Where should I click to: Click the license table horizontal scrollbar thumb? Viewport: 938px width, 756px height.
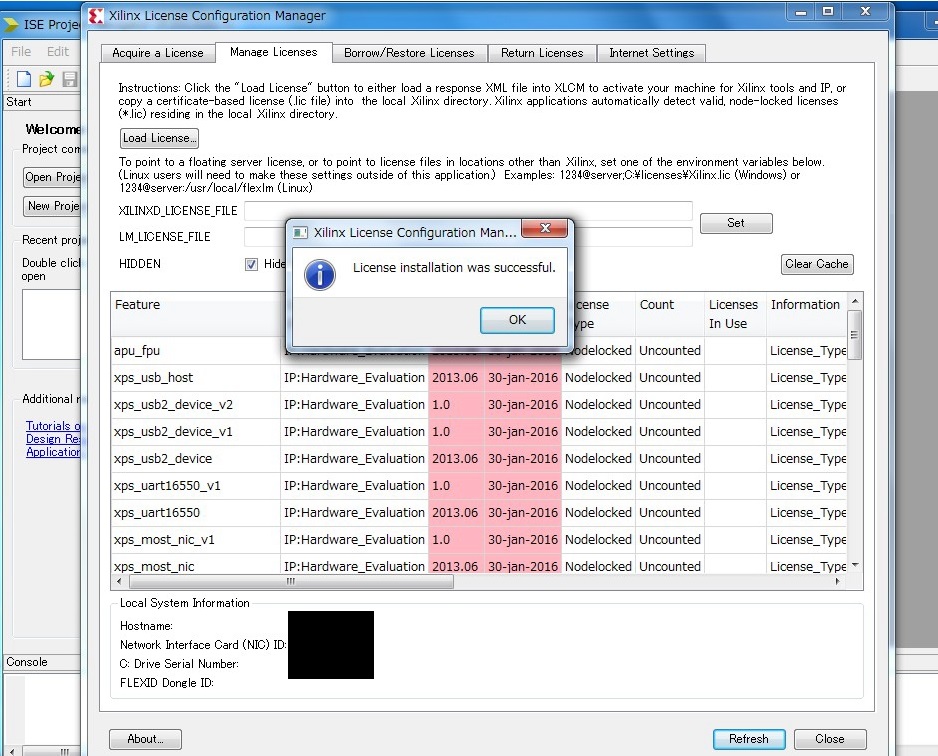[x=291, y=581]
